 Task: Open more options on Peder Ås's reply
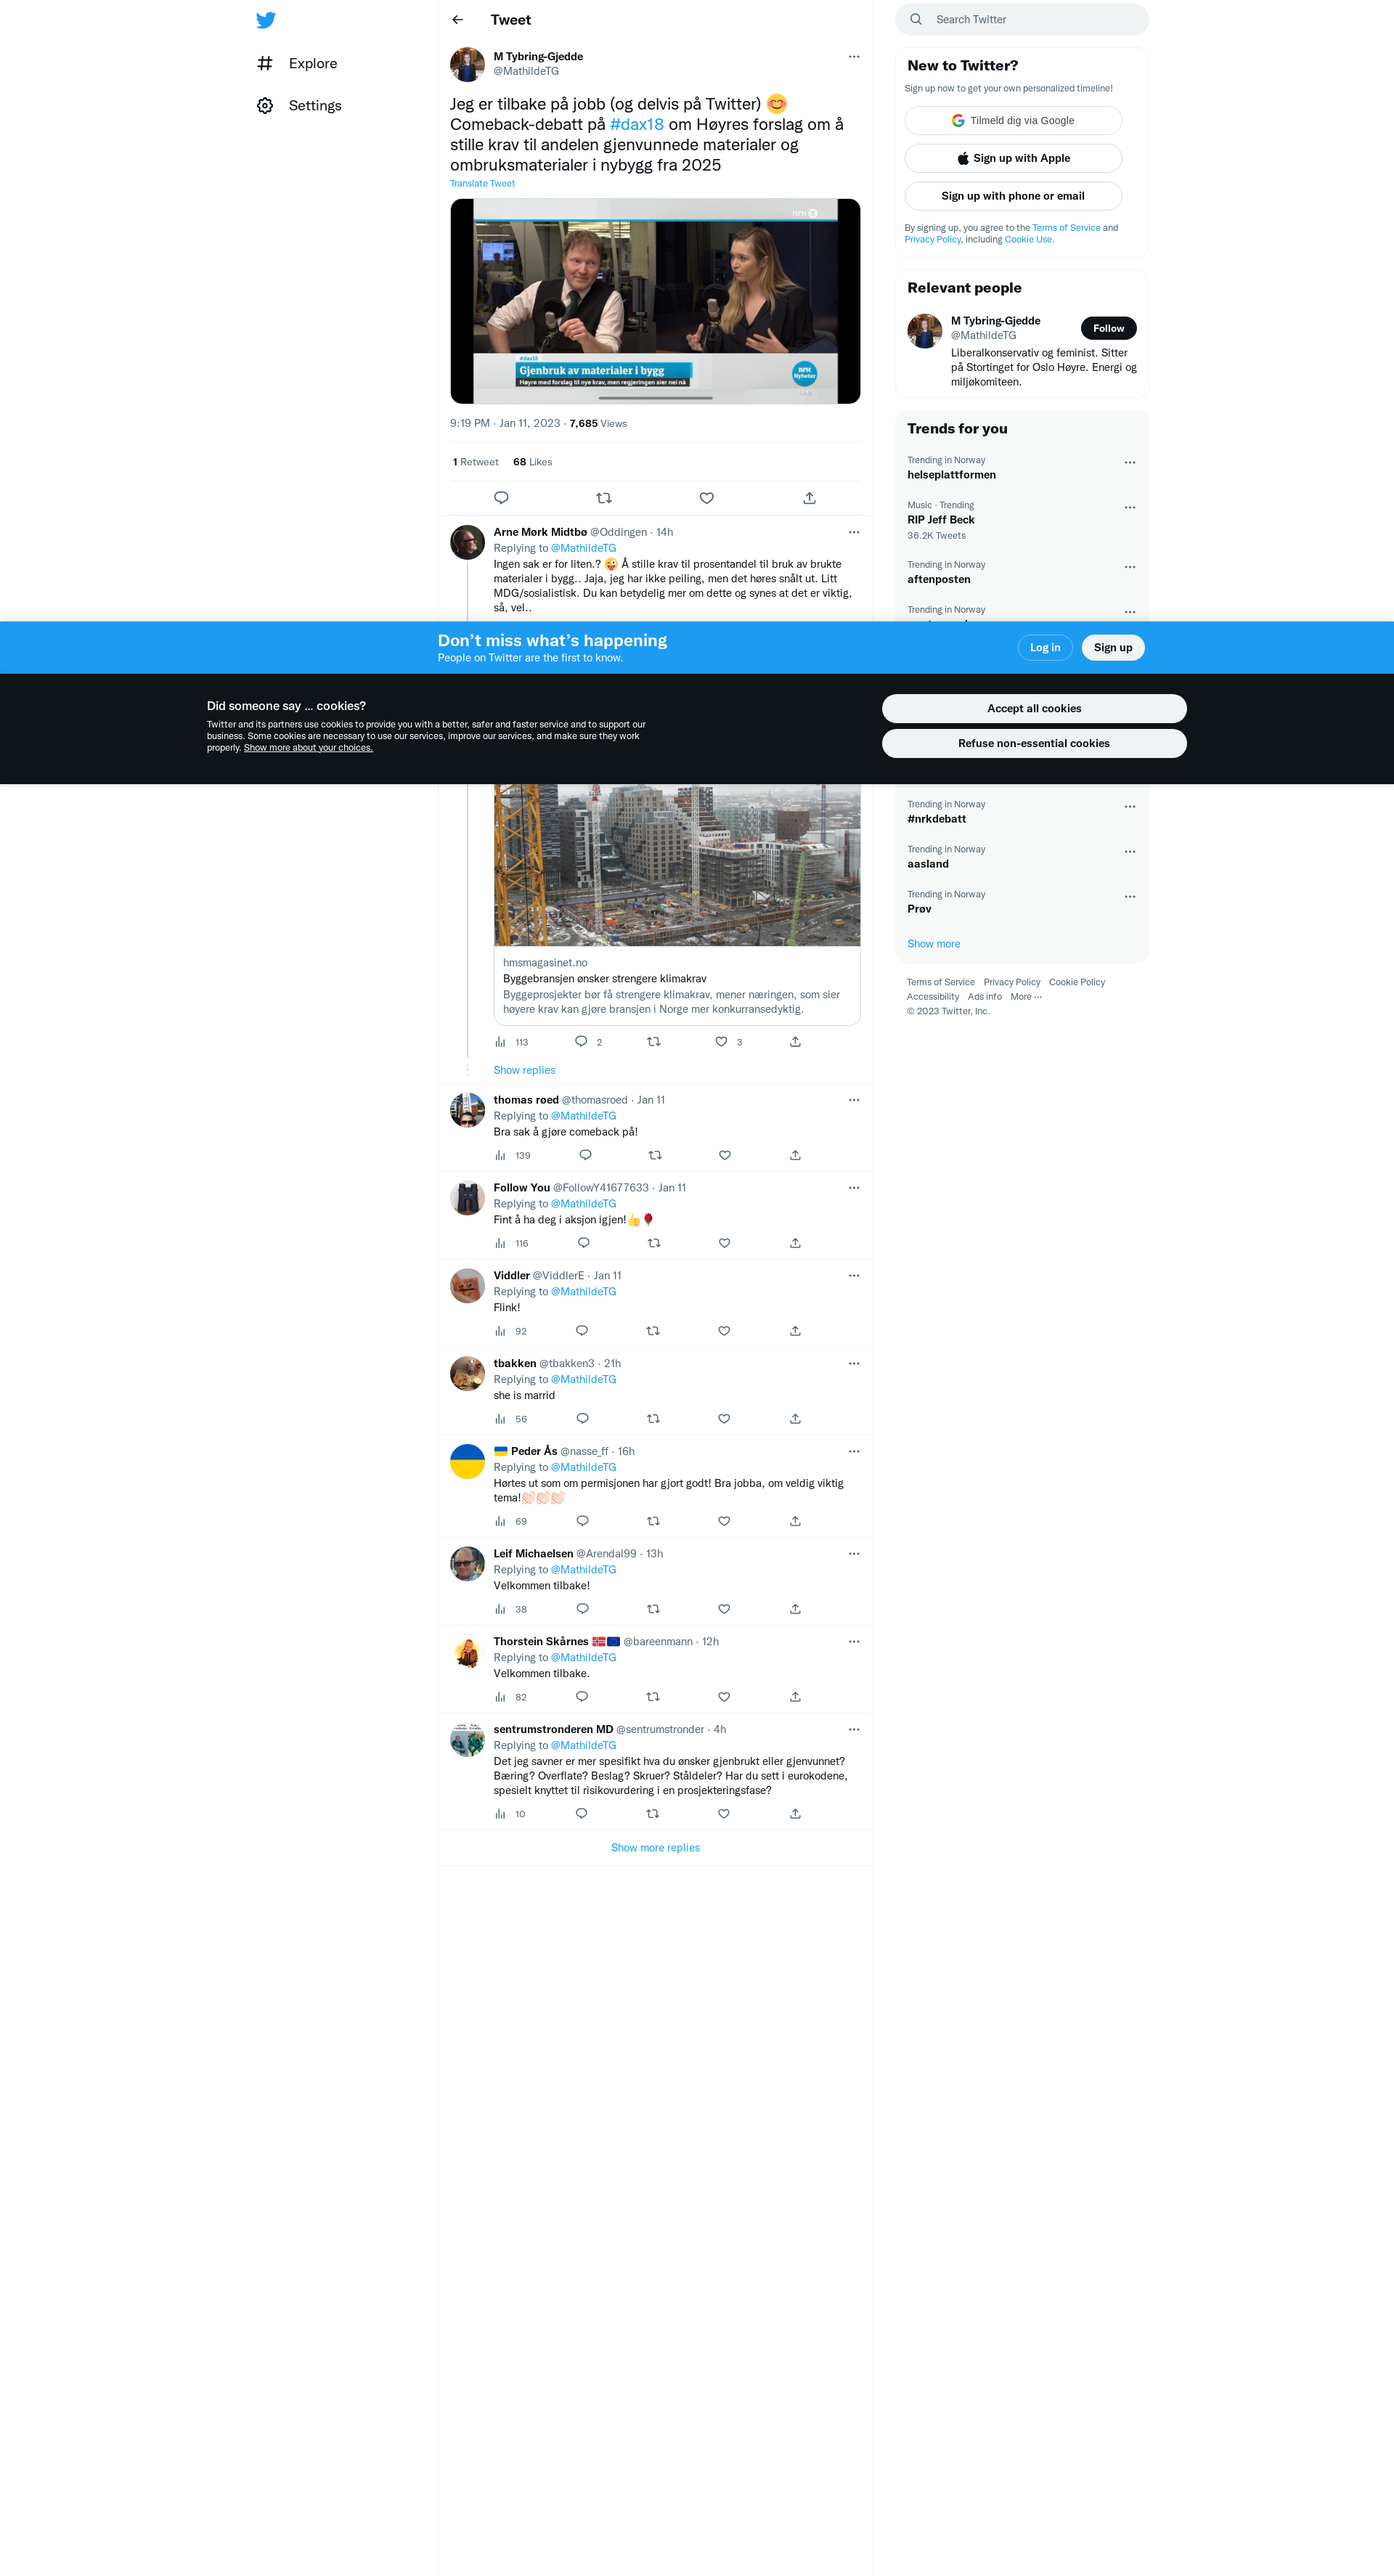click(x=853, y=1452)
